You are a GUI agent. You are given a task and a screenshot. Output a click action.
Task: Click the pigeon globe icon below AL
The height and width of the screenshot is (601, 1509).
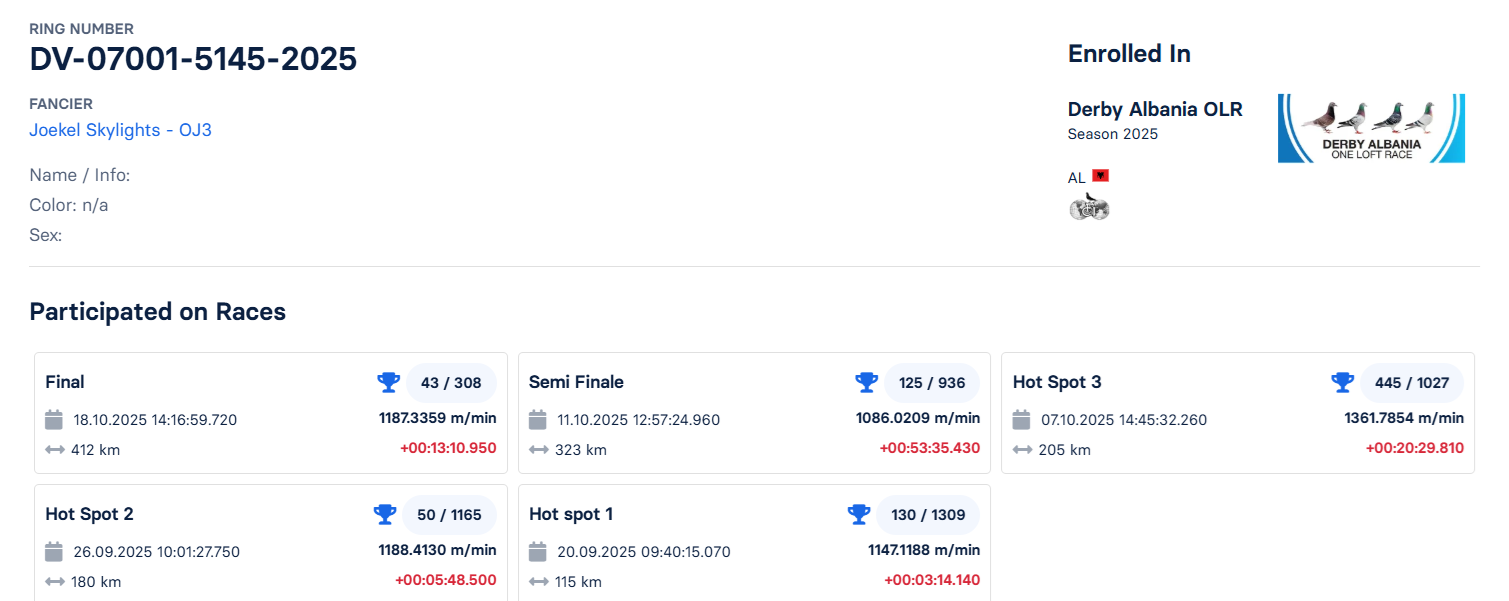[x=1089, y=207]
